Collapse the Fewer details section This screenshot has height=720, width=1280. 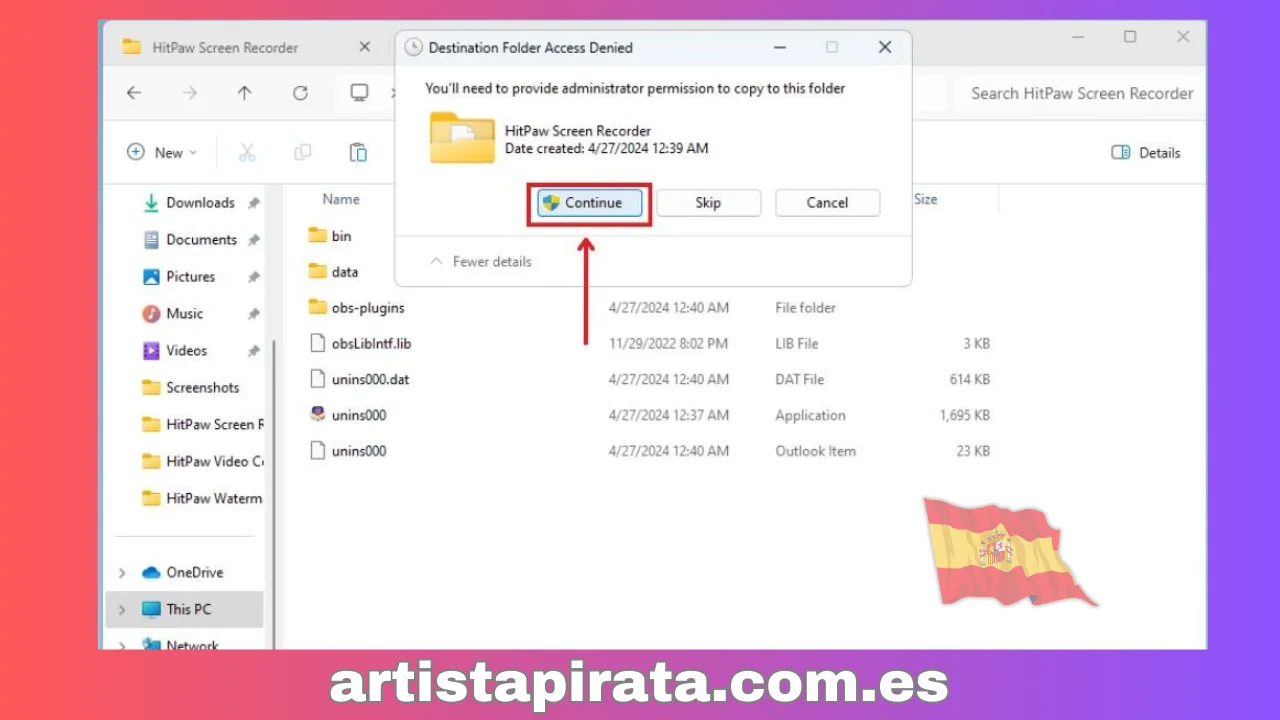pyautogui.click(x=481, y=262)
